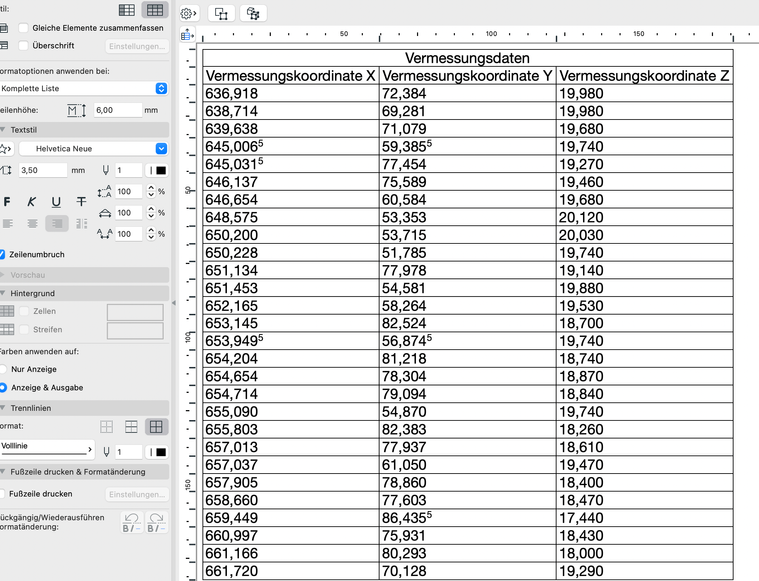This screenshot has width=759, height=581.
Task: Click the Zellen background color swatch
Action: click(x=135, y=312)
